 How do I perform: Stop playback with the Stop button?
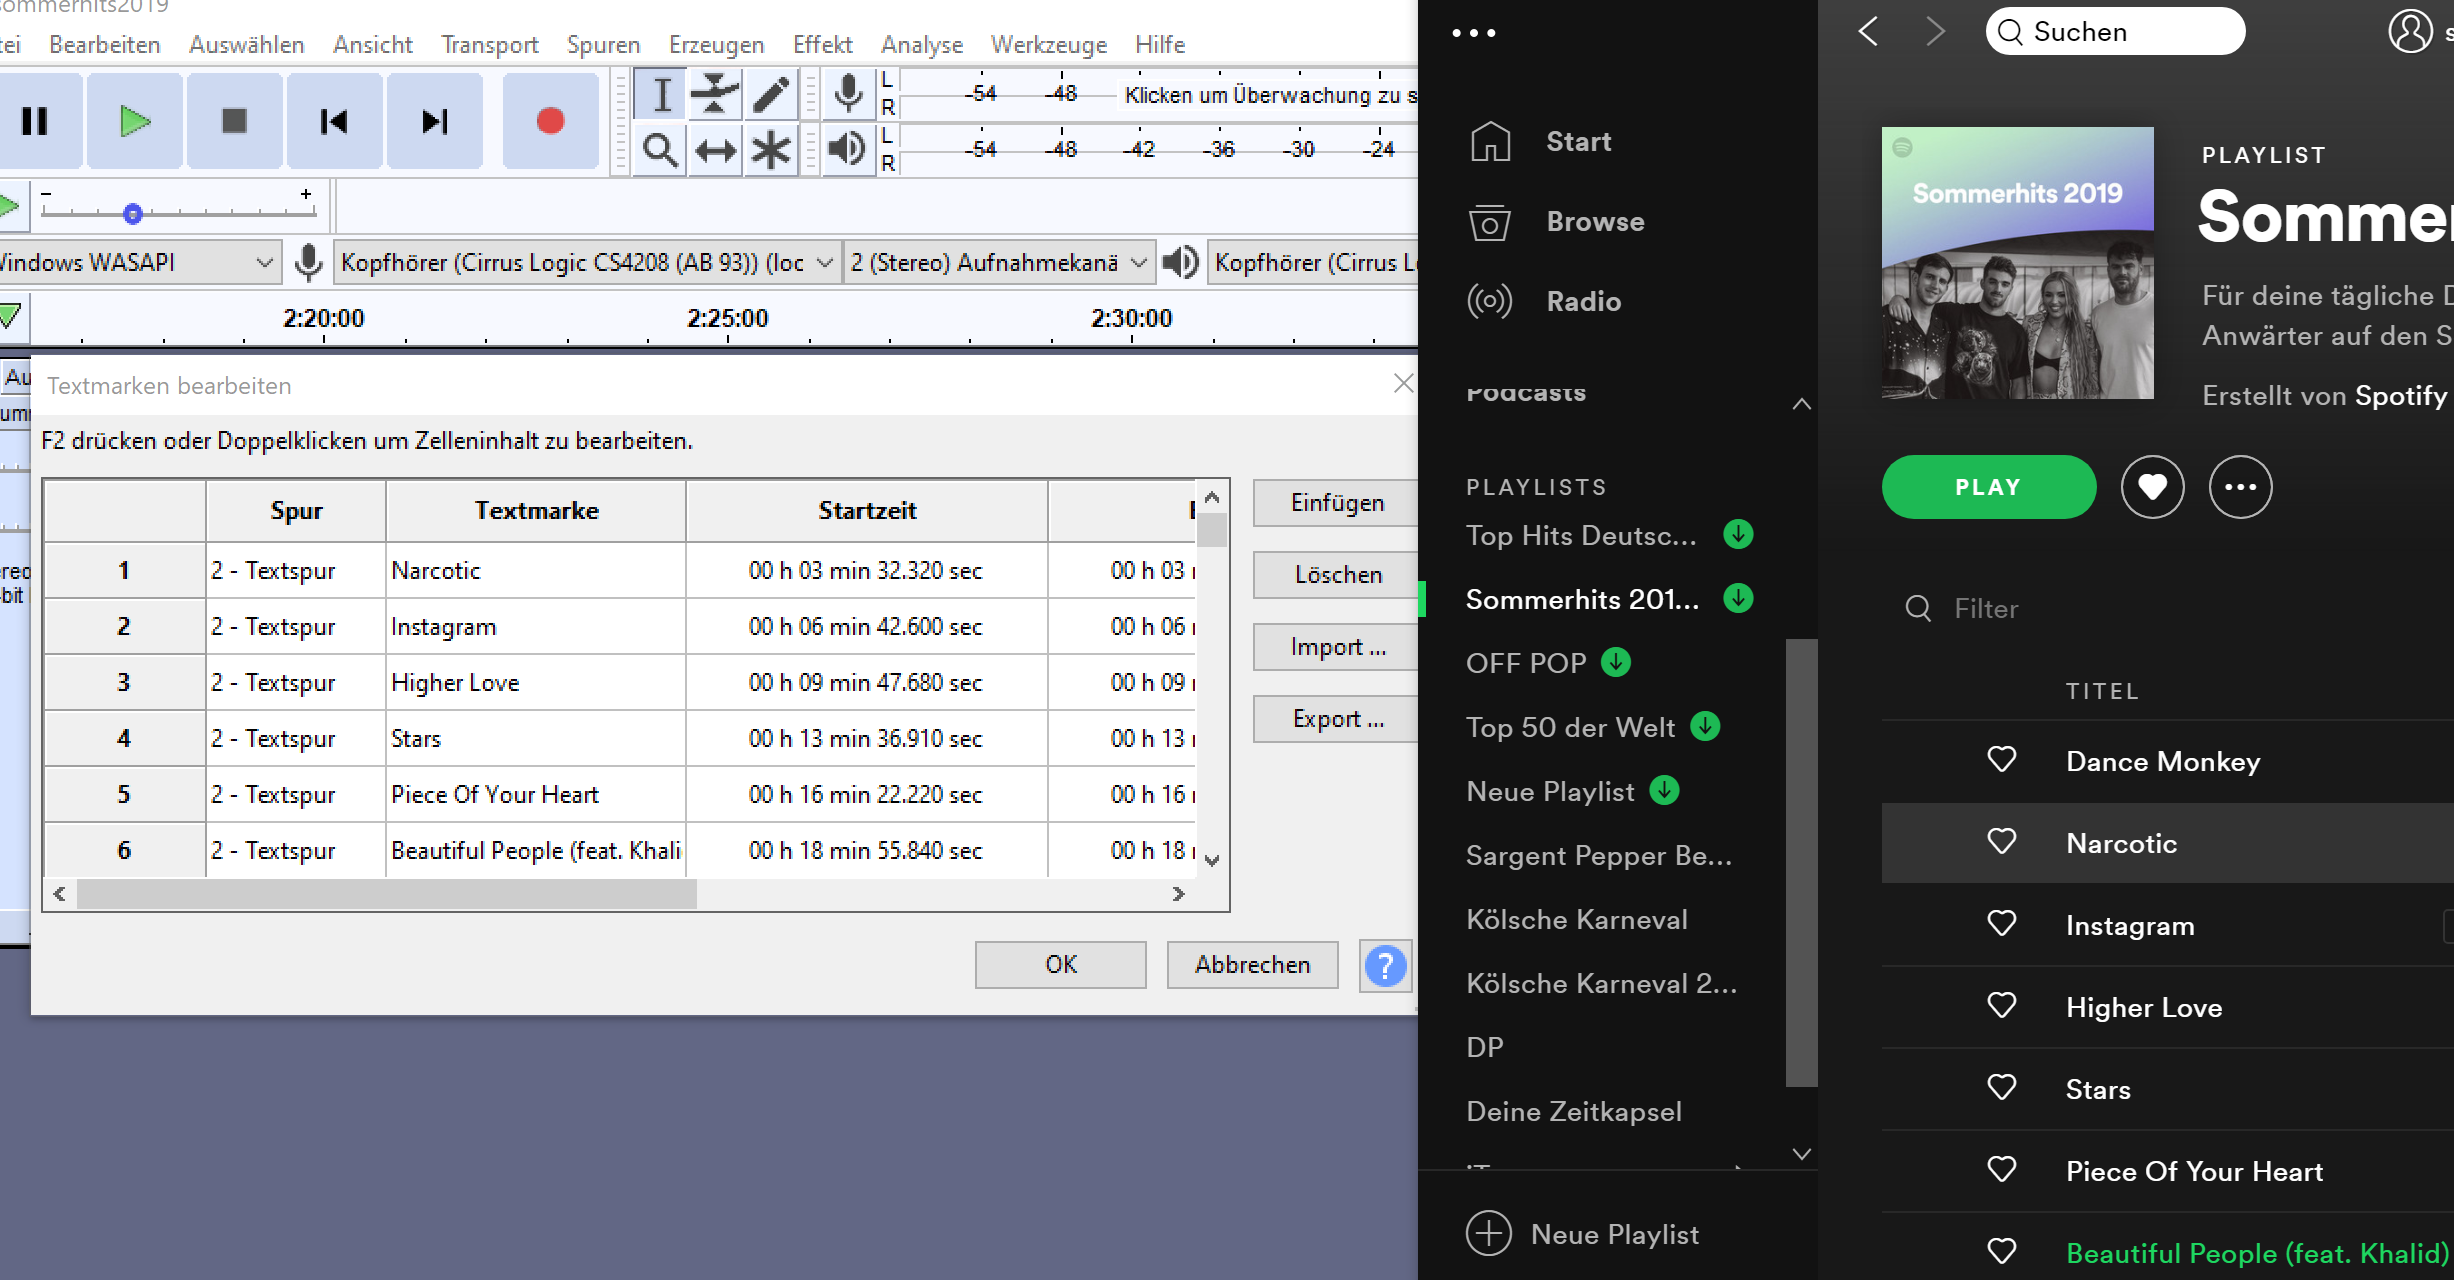tap(234, 121)
